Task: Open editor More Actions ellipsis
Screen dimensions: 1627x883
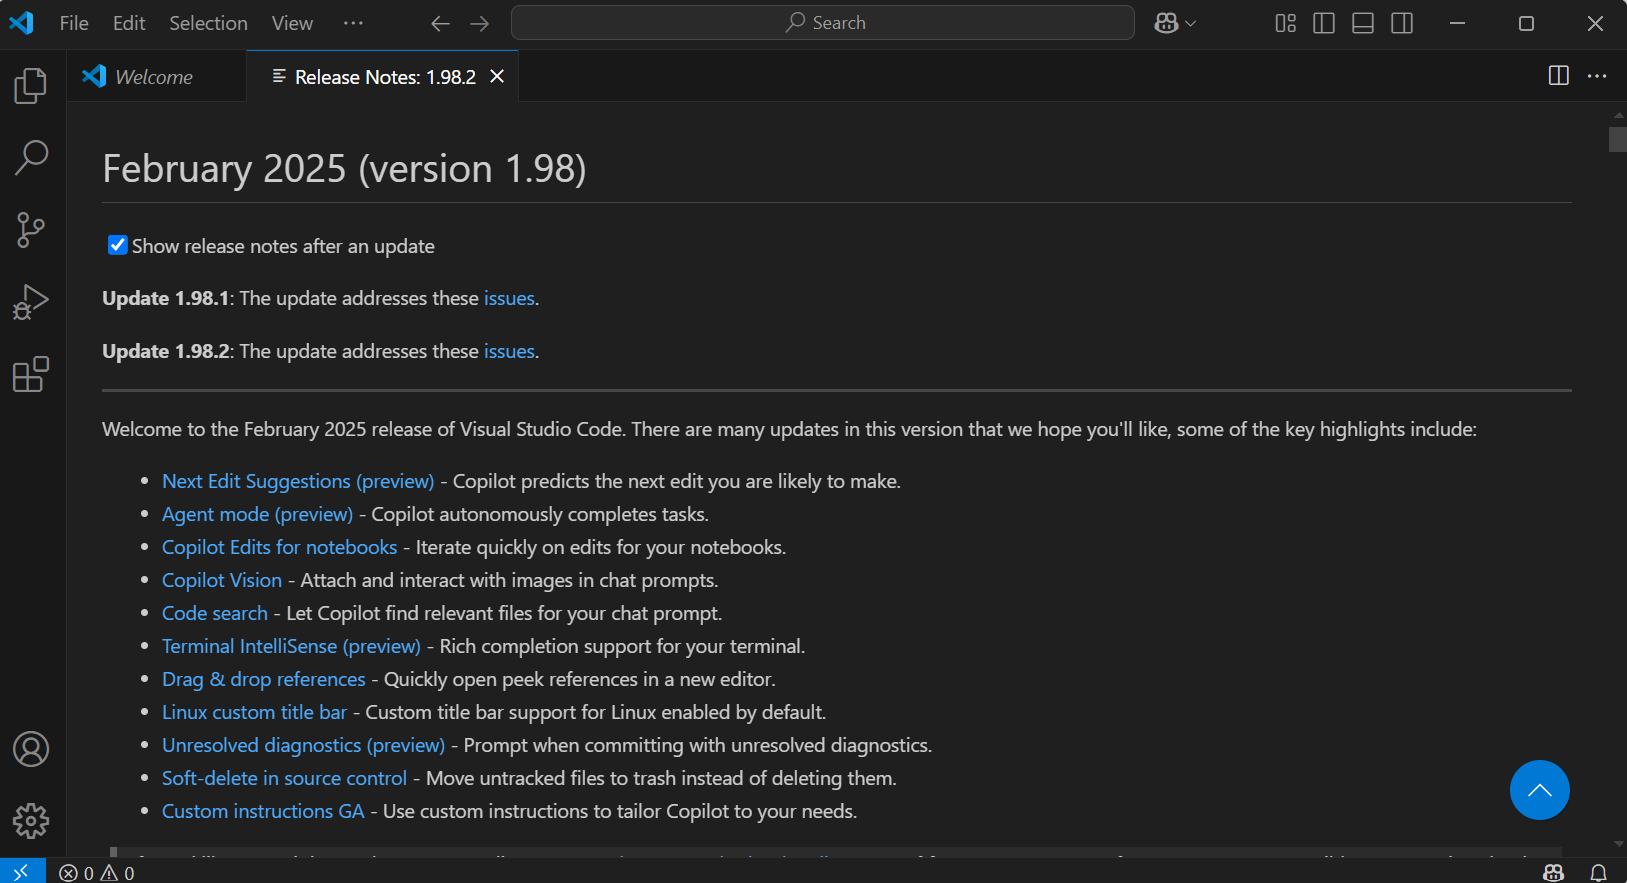Action: [x=1597, y=76]
